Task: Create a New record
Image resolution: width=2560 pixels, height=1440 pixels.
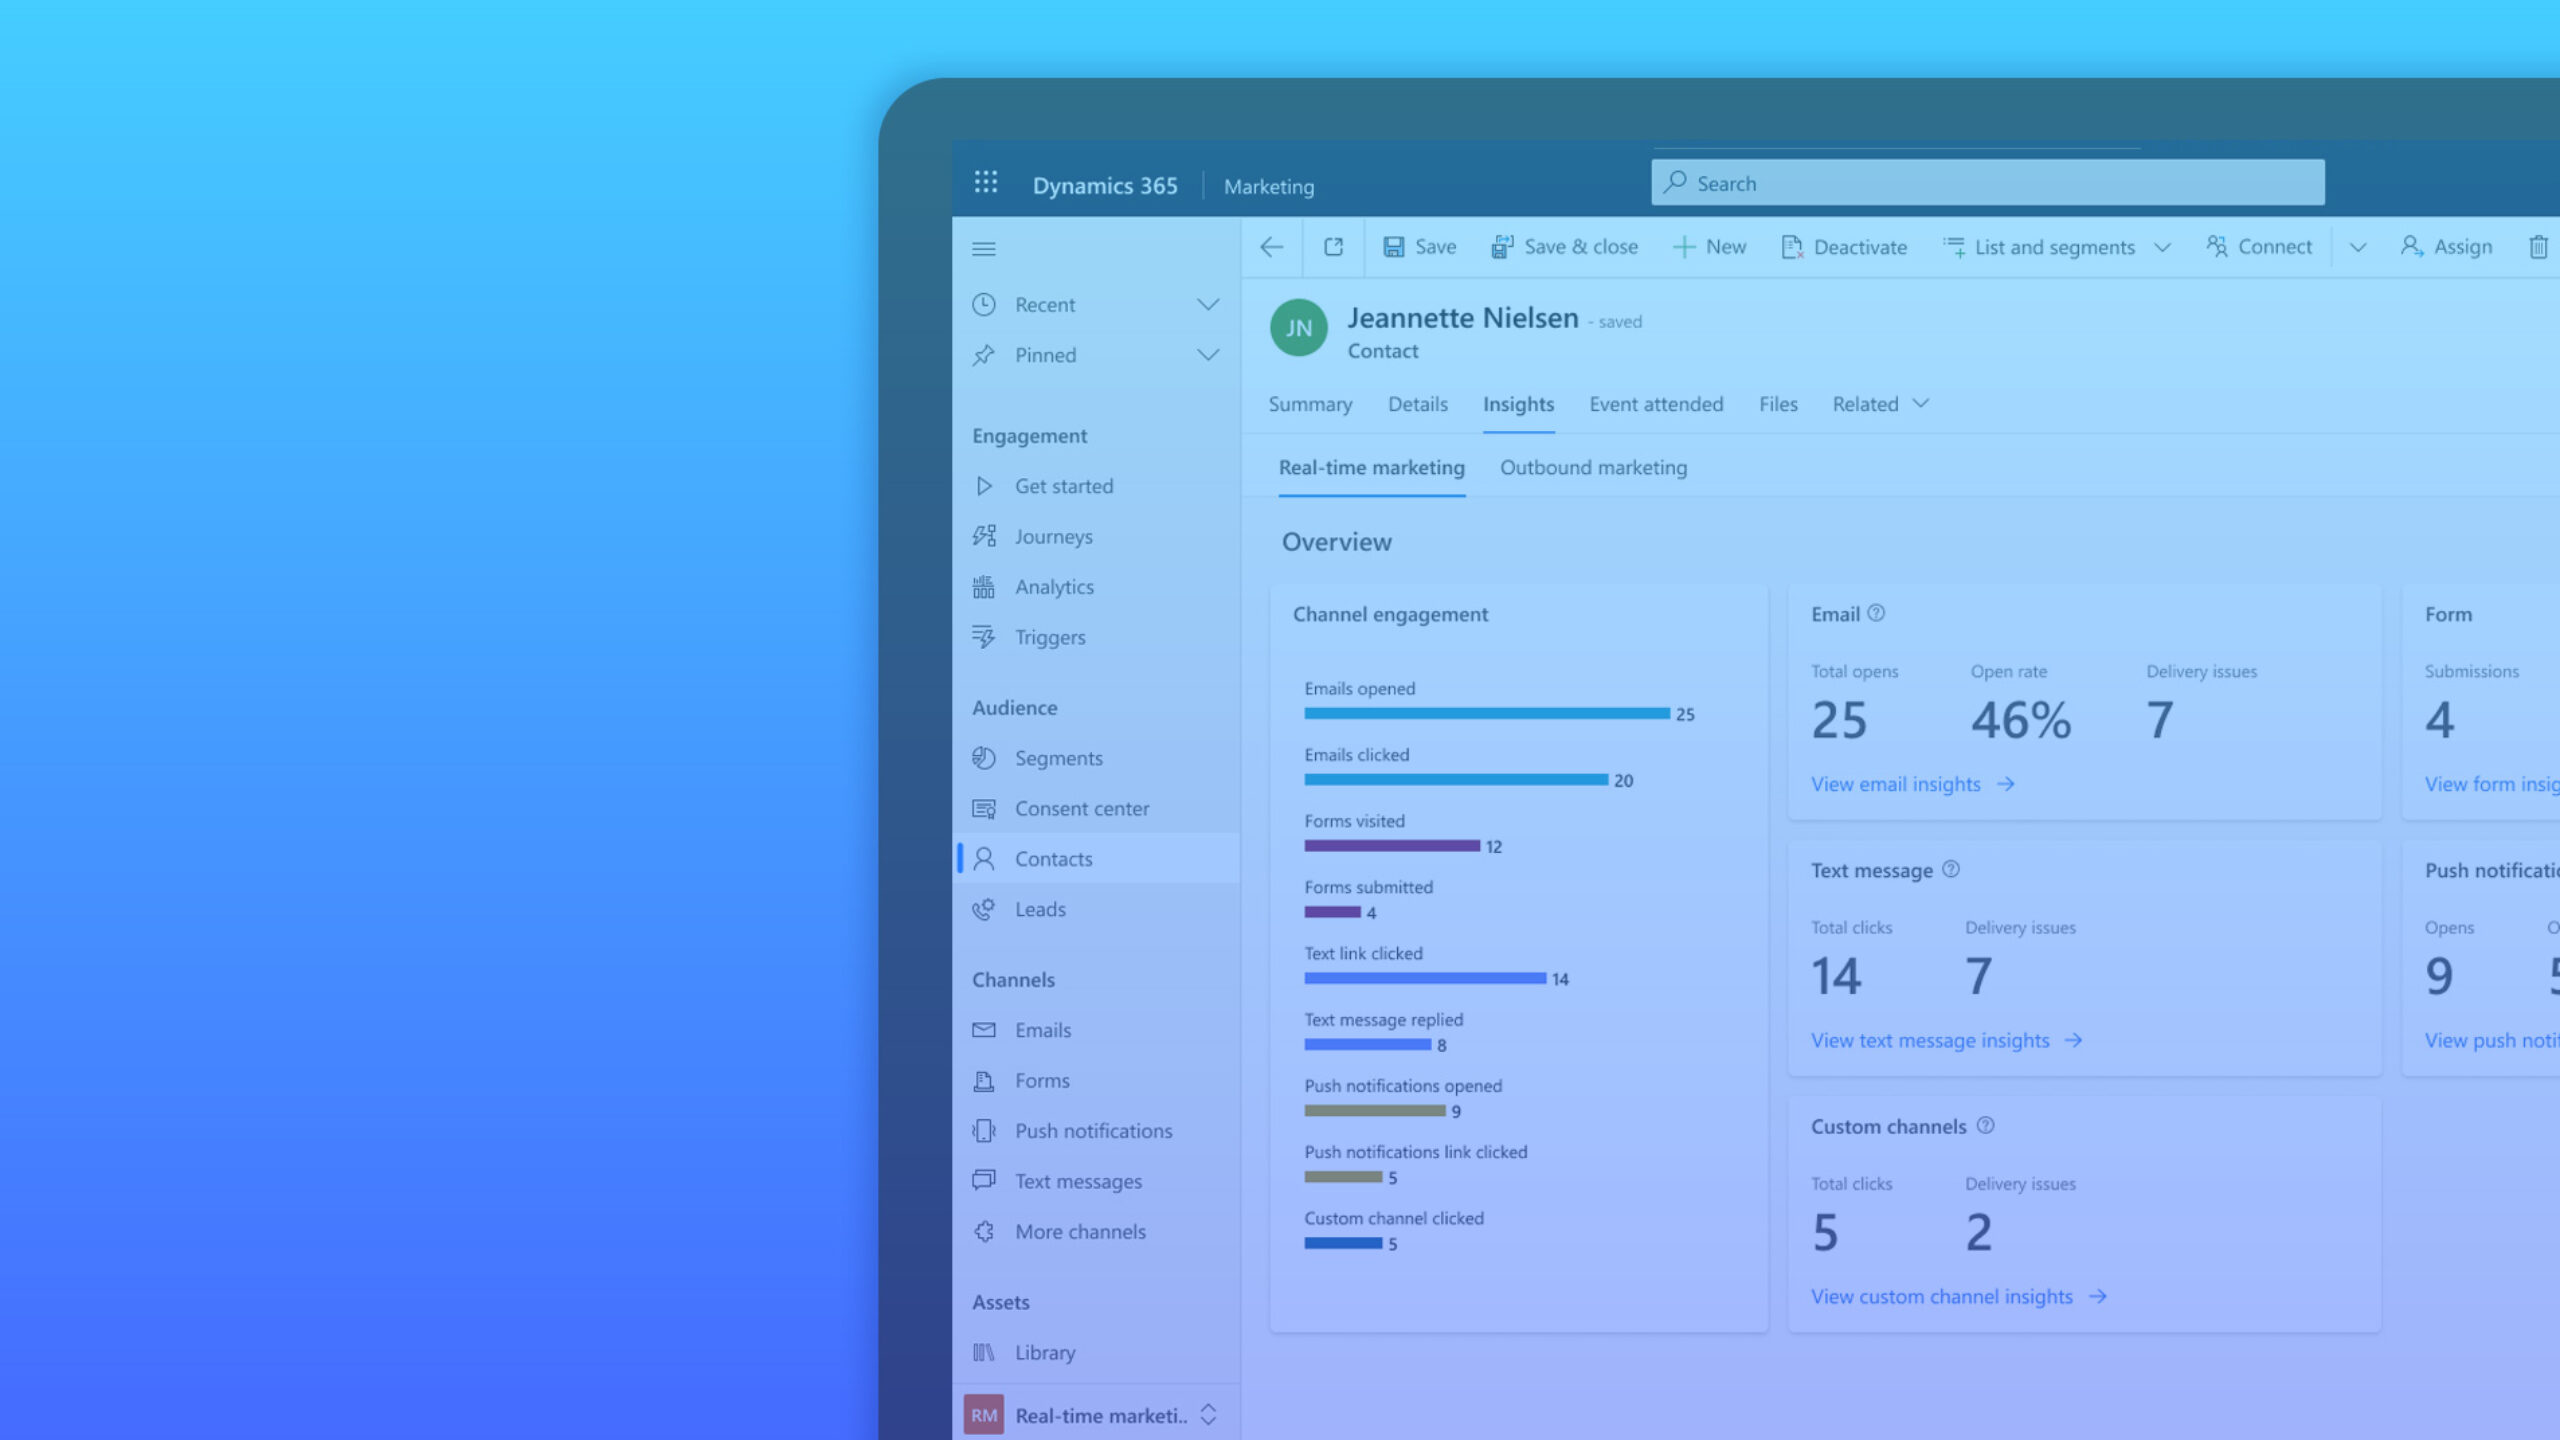Action: click(x=1709, y=247)
